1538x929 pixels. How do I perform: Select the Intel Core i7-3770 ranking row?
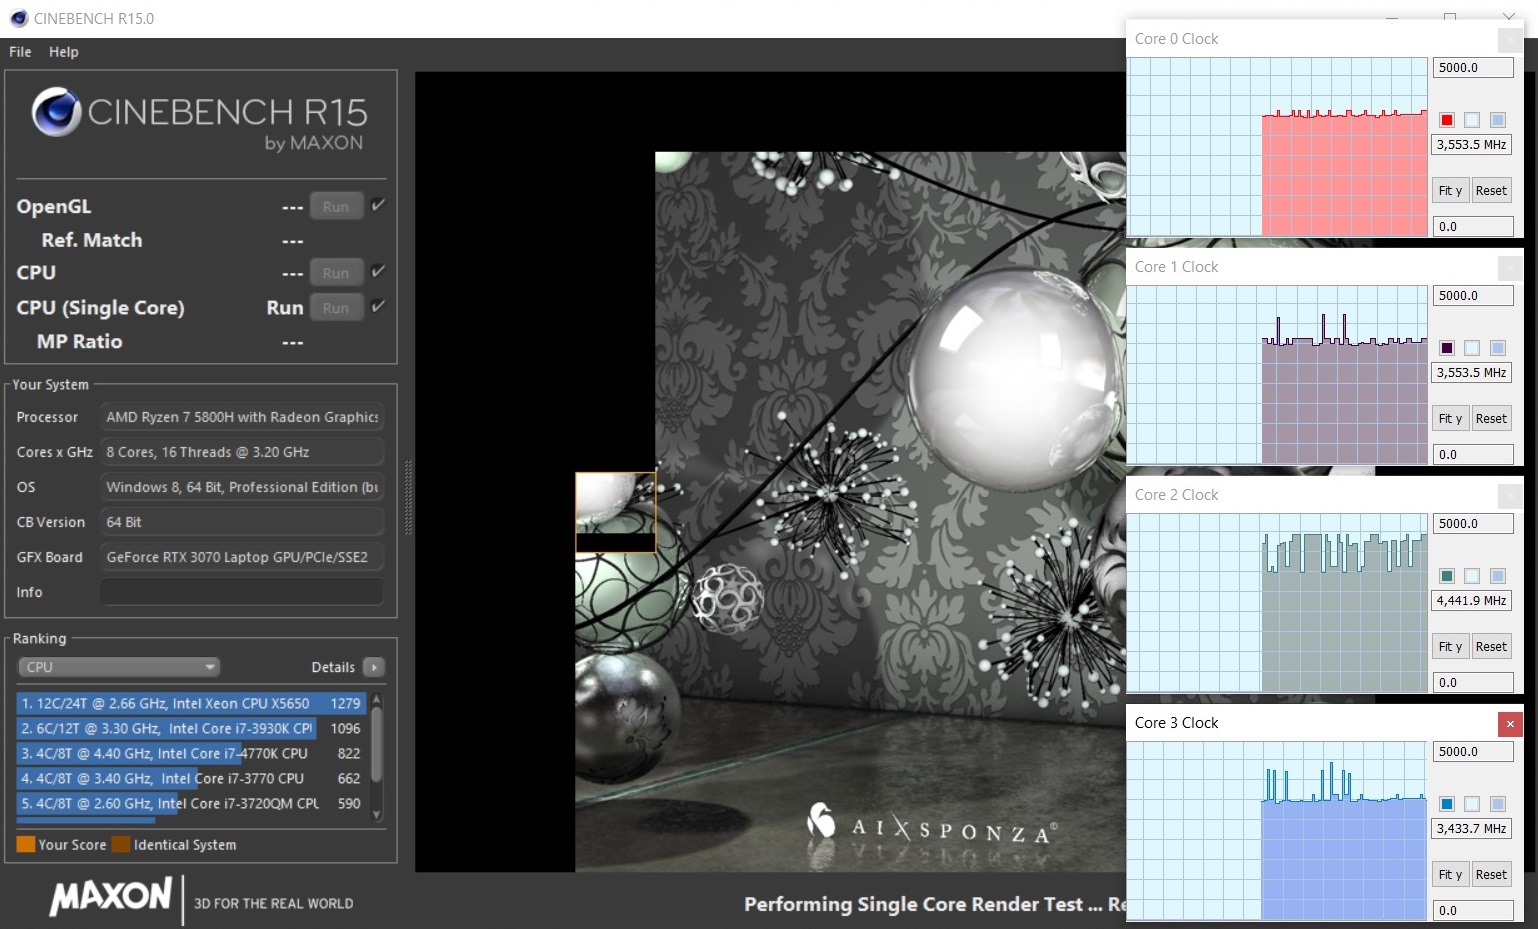click(191, 778)
